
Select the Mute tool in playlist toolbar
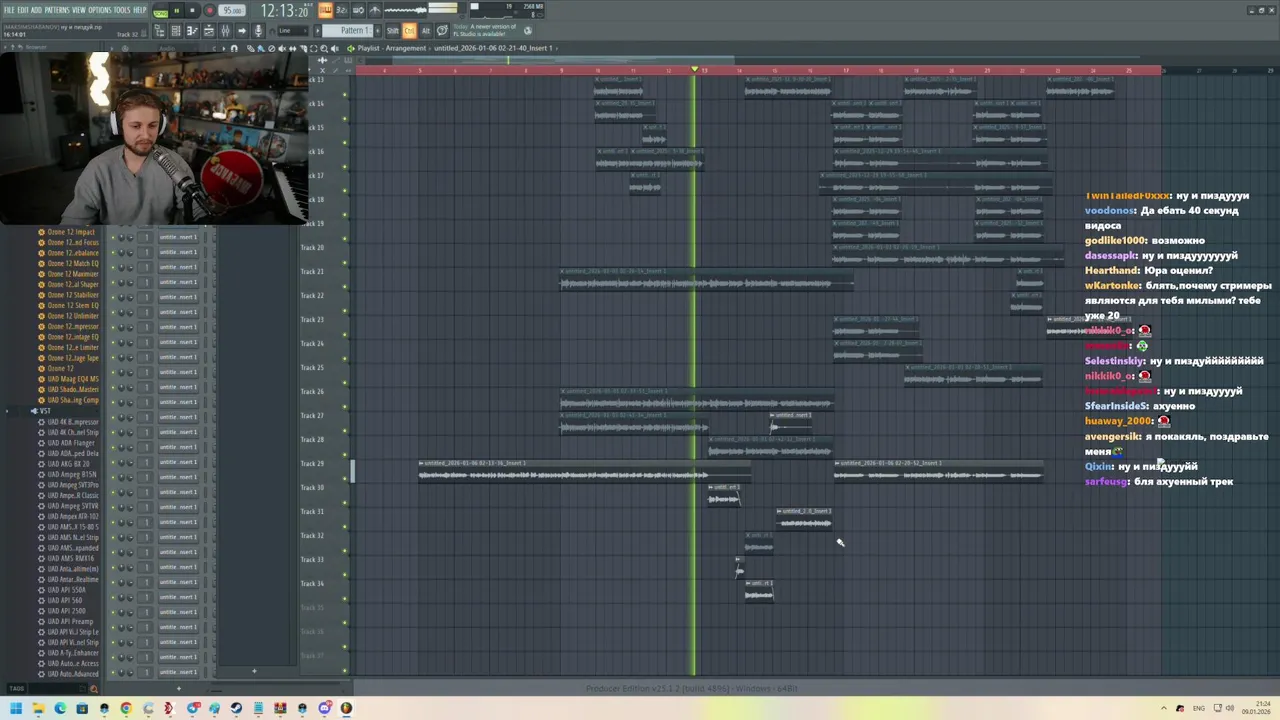[x=282, y=49]
